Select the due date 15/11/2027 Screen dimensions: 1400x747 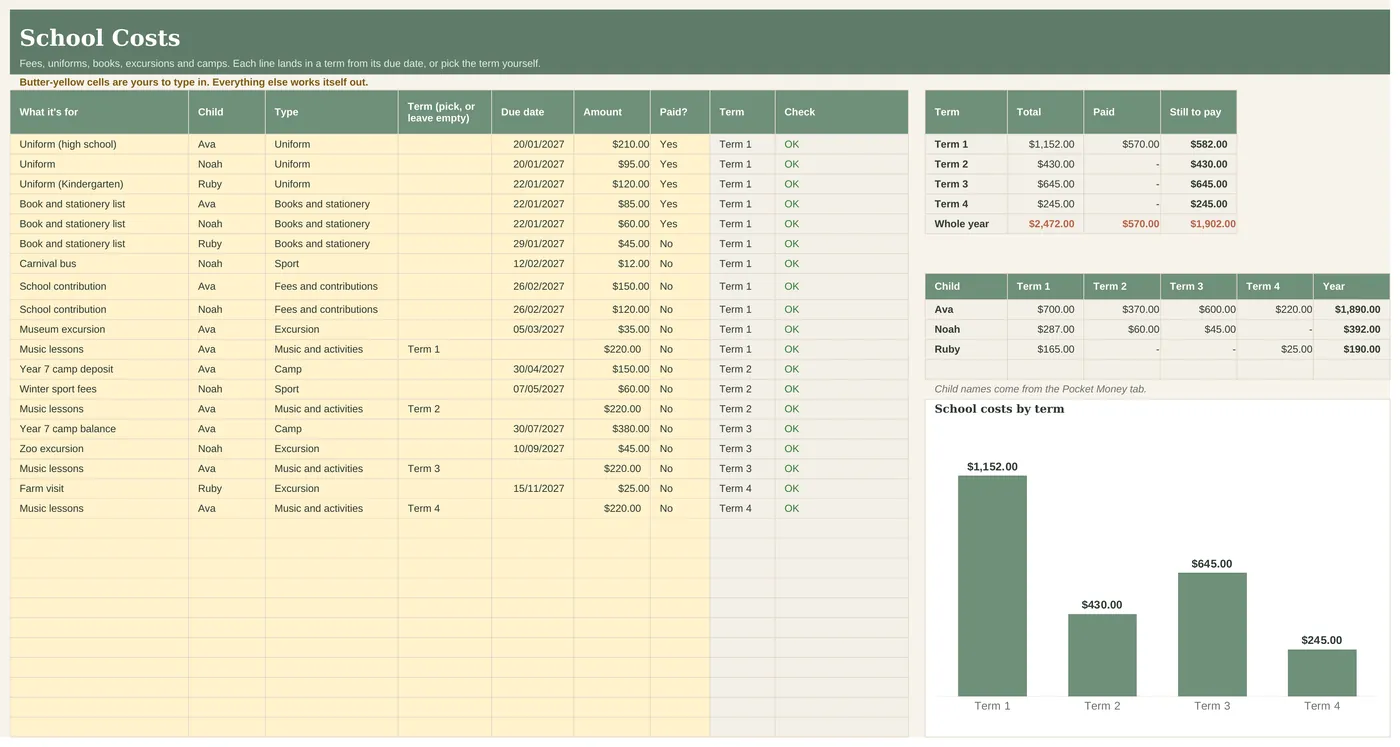[x=533, y=489]
